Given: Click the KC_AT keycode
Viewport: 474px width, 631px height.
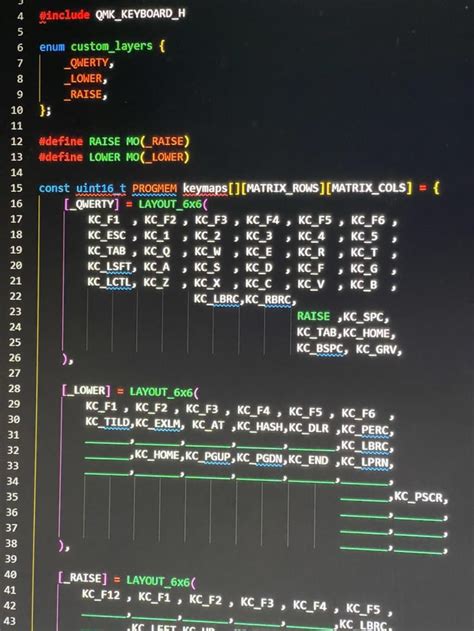Looking at the screenshot, I should (208, 425).
